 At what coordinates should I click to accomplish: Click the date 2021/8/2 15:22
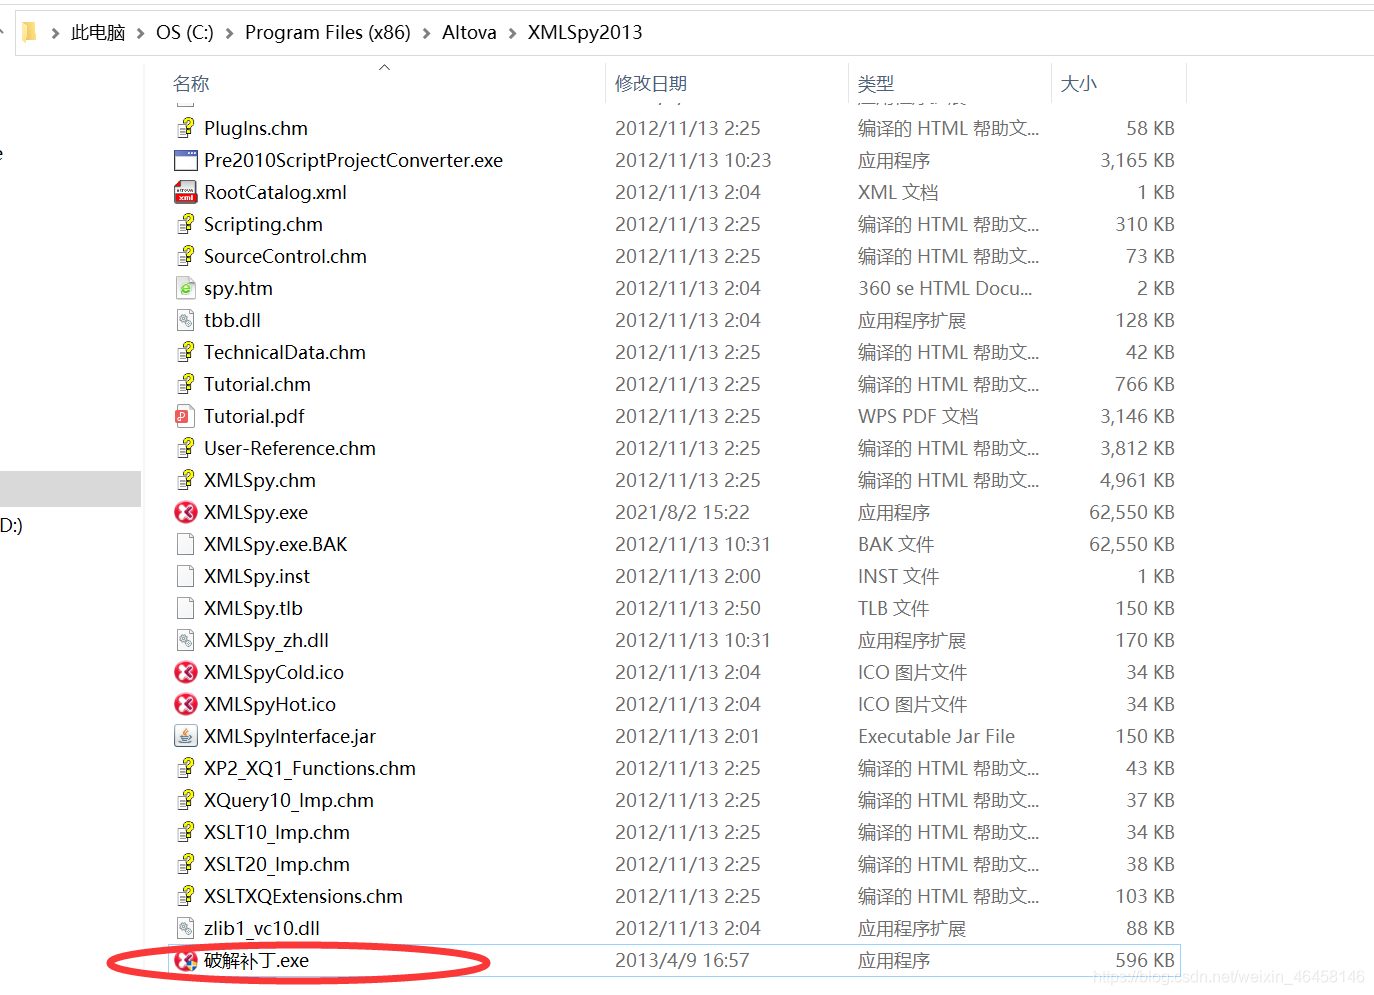pos(682,512)
